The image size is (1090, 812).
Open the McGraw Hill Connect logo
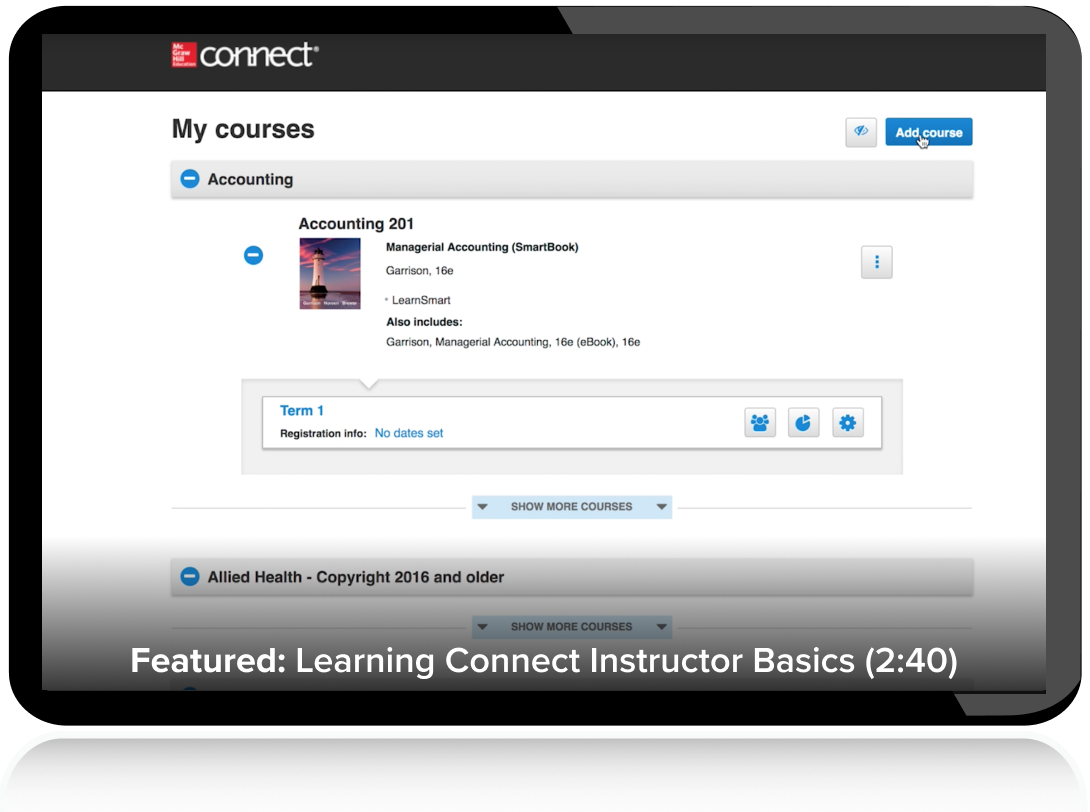(245, 55)
